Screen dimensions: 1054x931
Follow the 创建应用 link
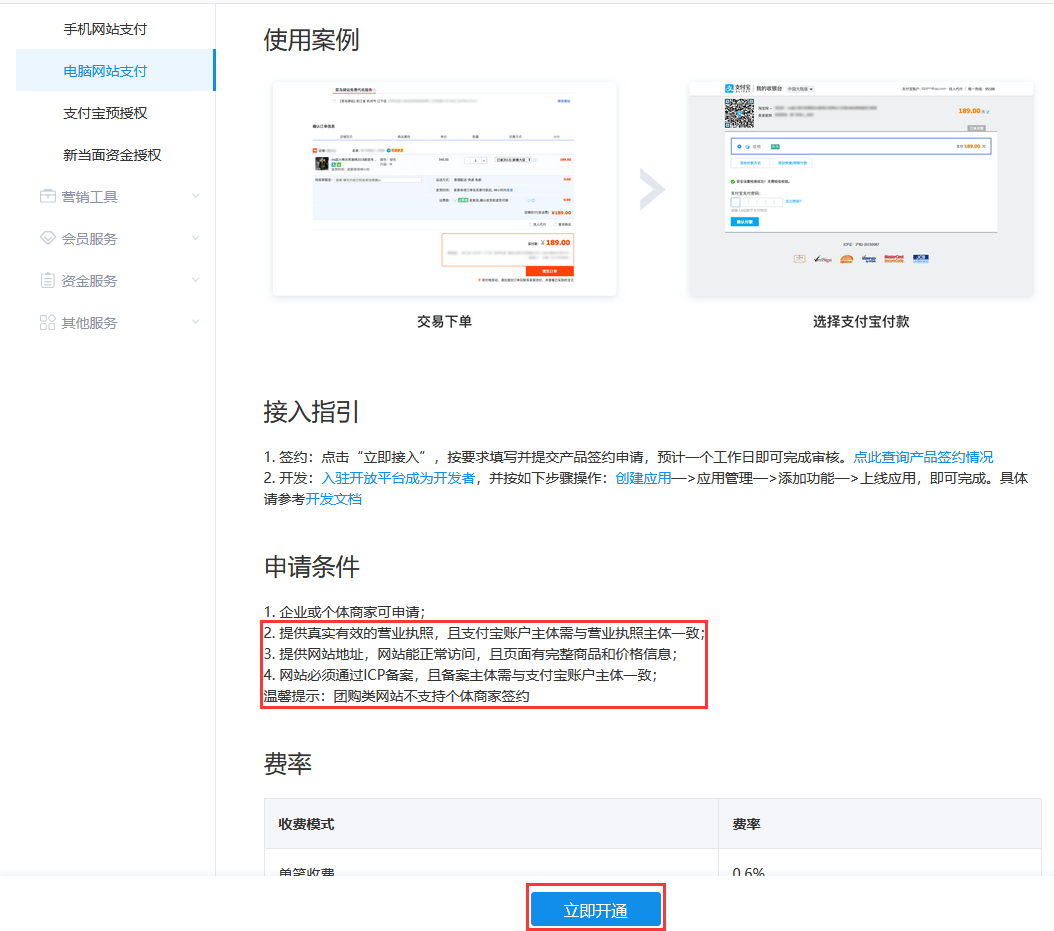(643, 478)
